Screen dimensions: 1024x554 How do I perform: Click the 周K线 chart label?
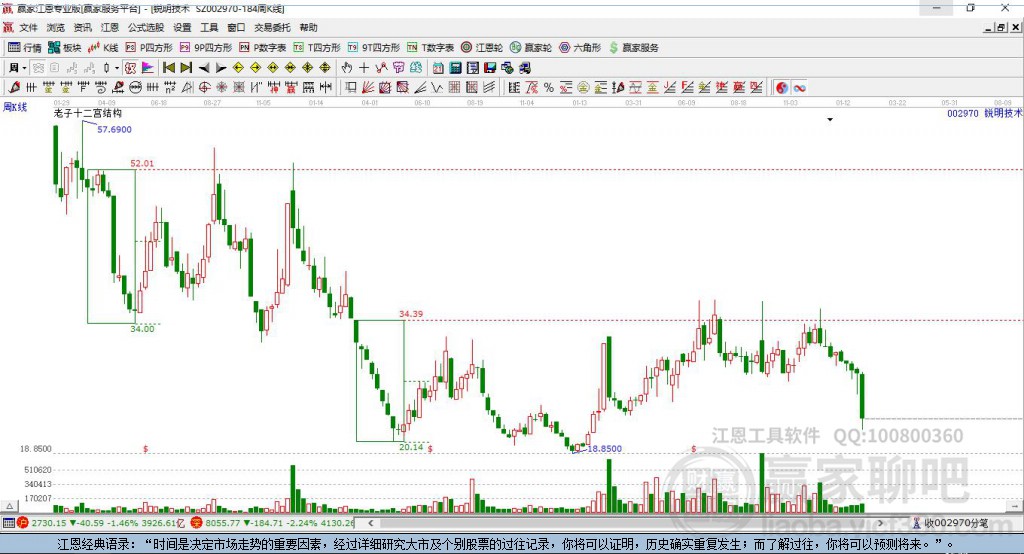click(x=15, y=107)
